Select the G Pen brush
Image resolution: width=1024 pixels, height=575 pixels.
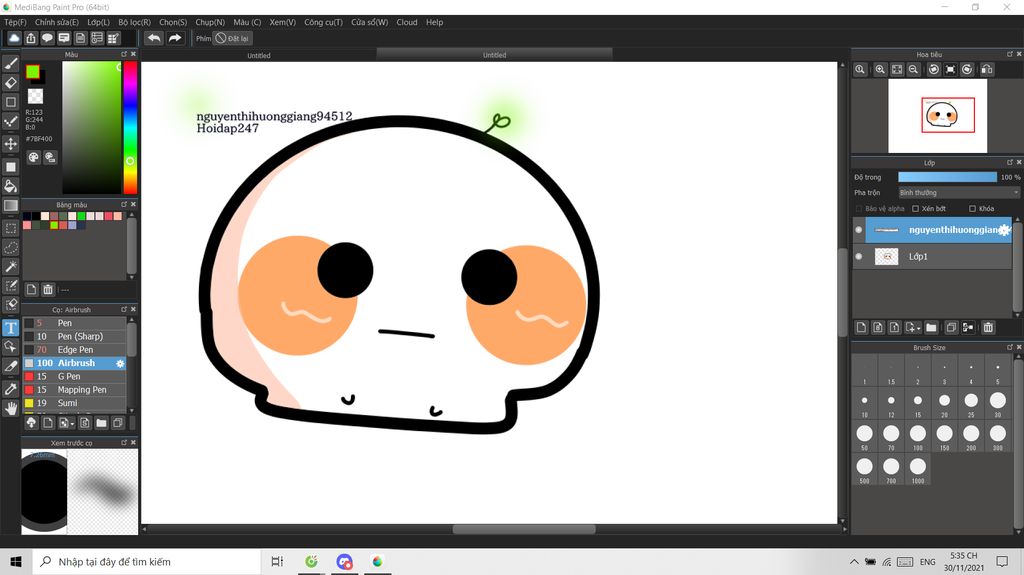[75, 376]
